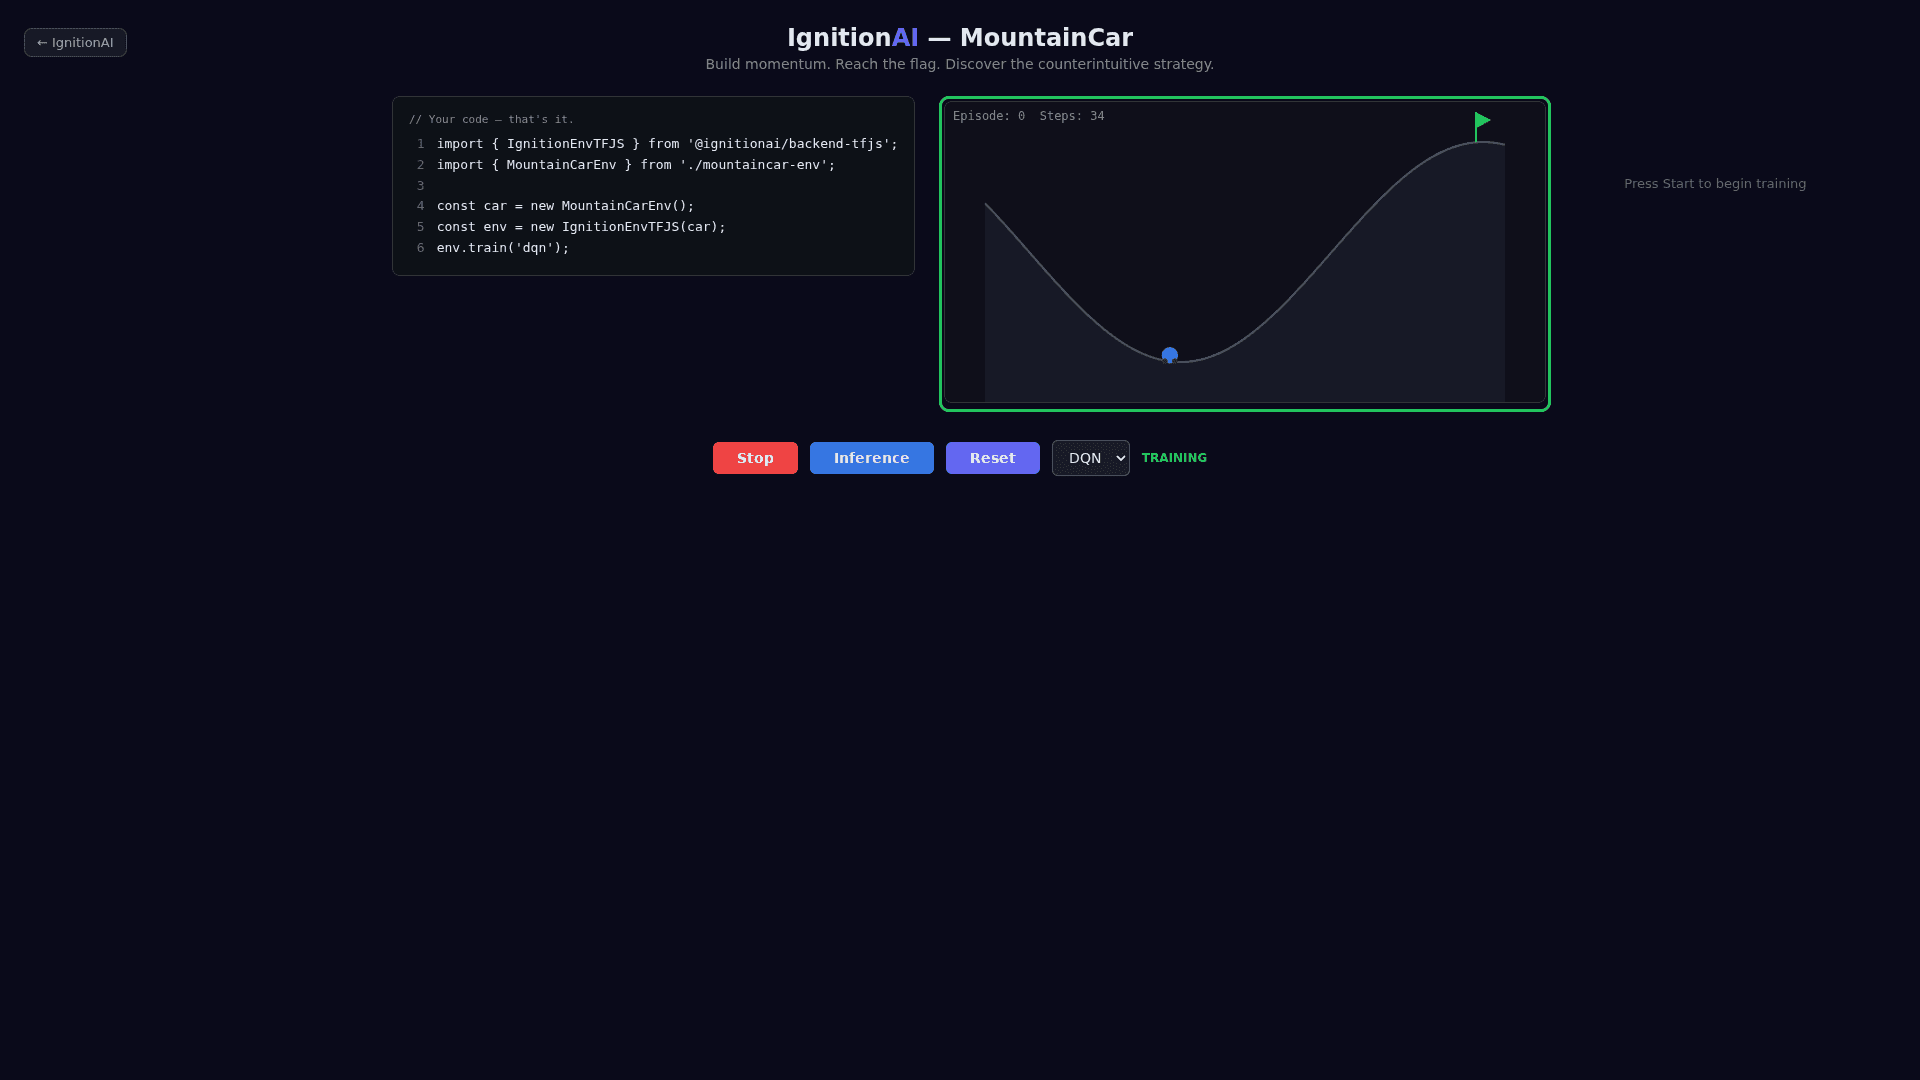The height and width of the screenshot is (1080, 1920).
Task: Reset the MountainCar environment
Action: [x=992, y=458]
